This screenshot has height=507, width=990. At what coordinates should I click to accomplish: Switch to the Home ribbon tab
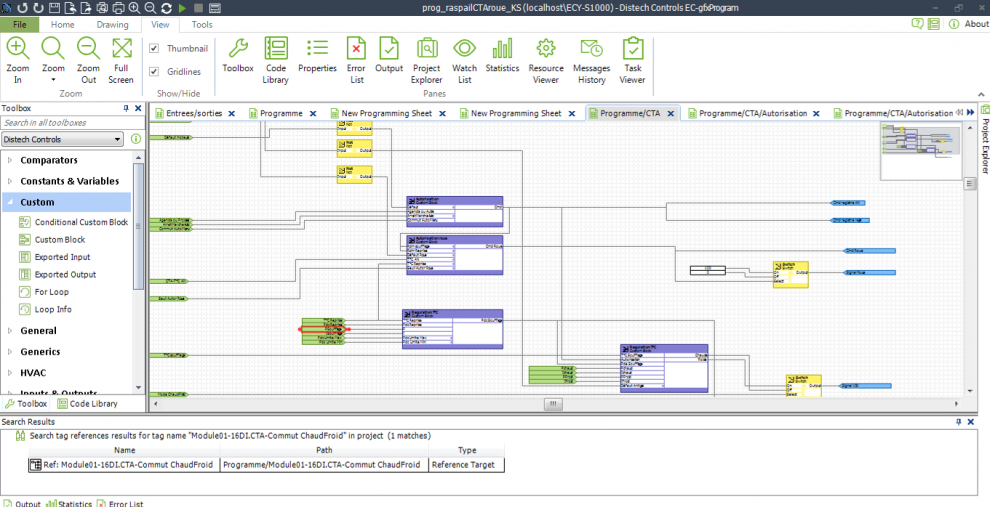tap(63, 25)
